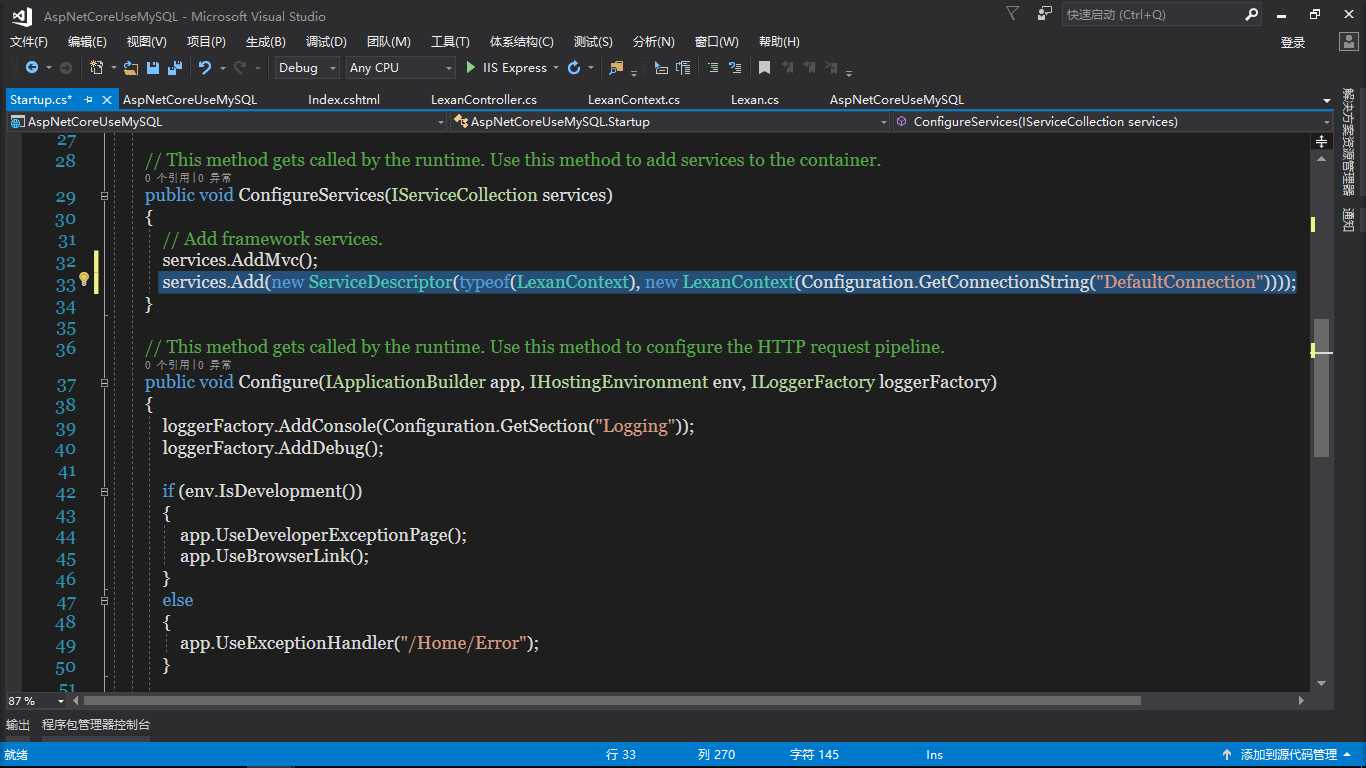Click the Find in Files toolbar icon

click(x=616, y=68)
